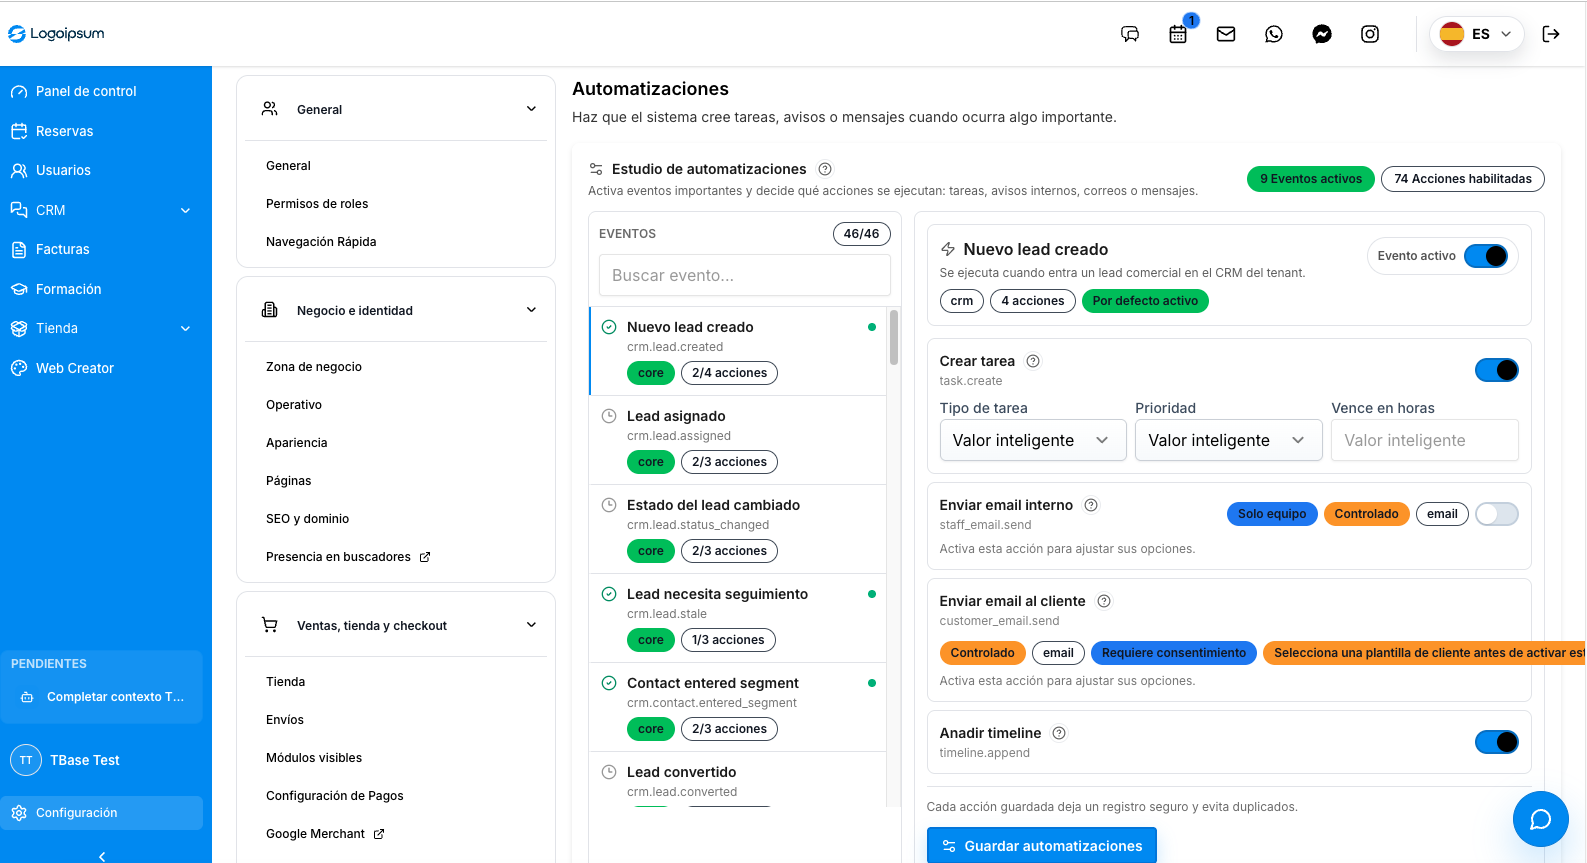Click the Logoipsum logo
This screenshot has width=1587, height=863.
[57, 34]
